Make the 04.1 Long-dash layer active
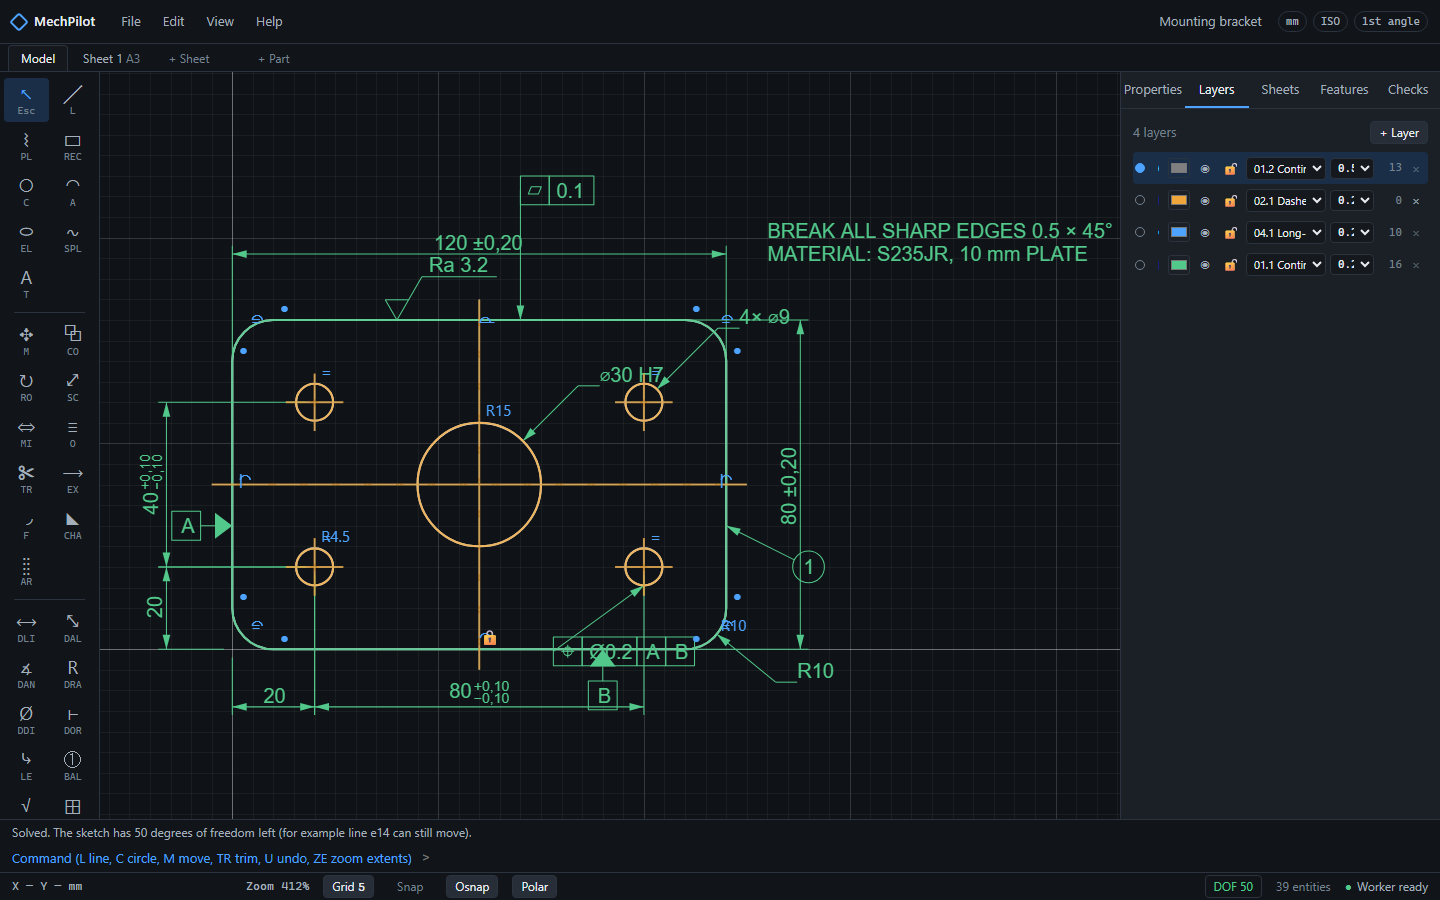 pos(1140,232)
